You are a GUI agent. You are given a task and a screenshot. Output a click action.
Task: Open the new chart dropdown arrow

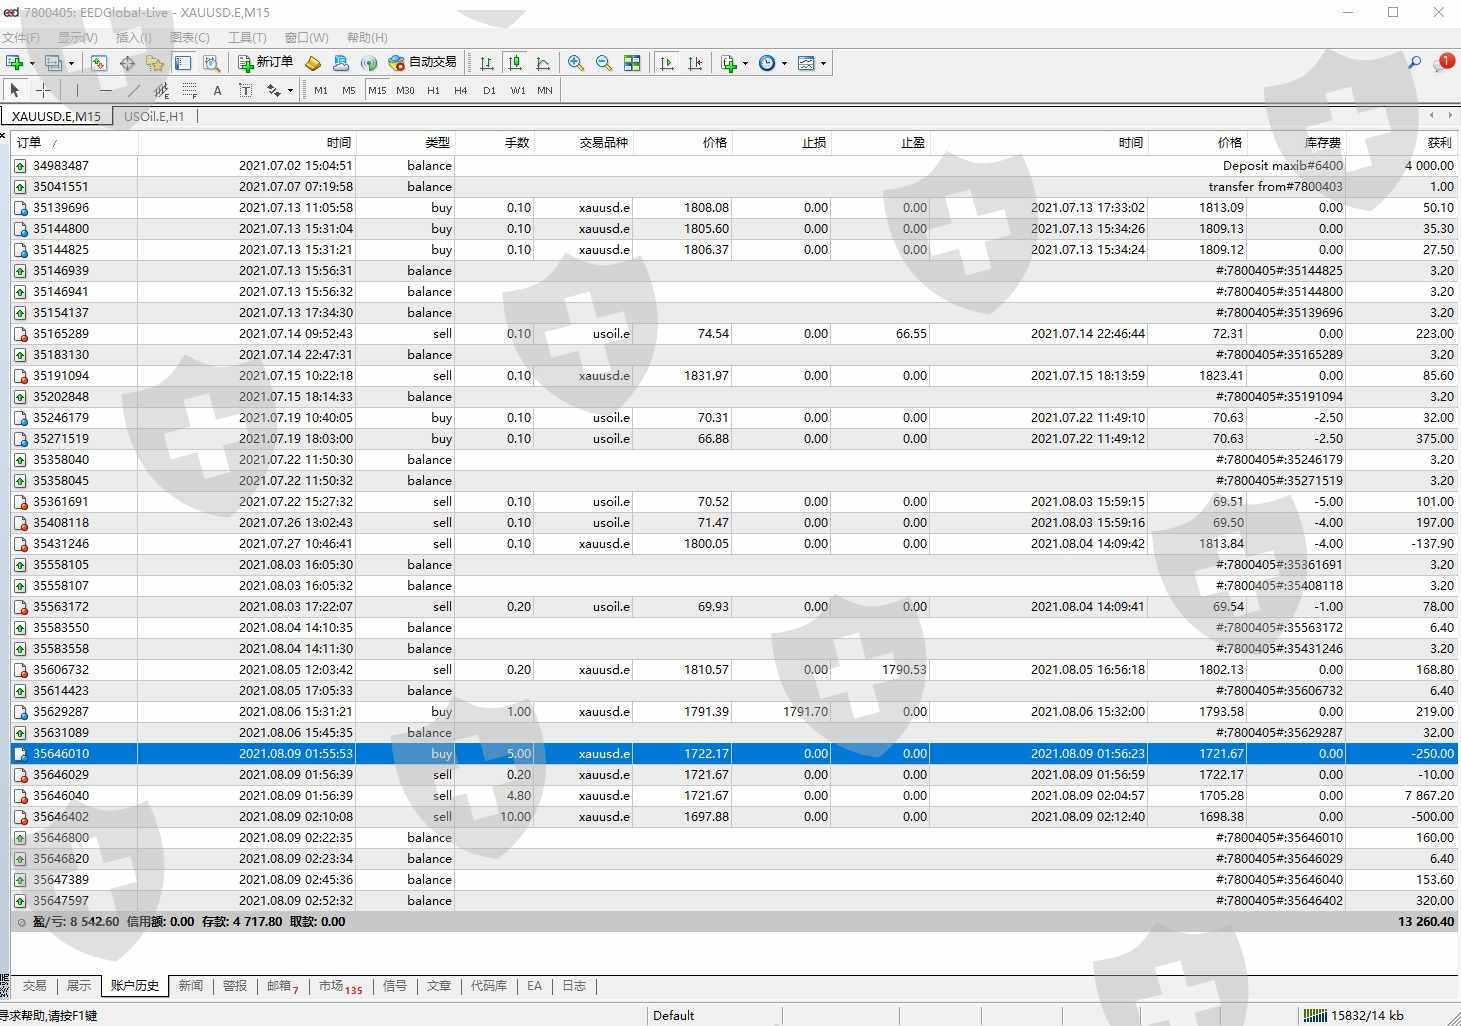[x=32, y=63]
